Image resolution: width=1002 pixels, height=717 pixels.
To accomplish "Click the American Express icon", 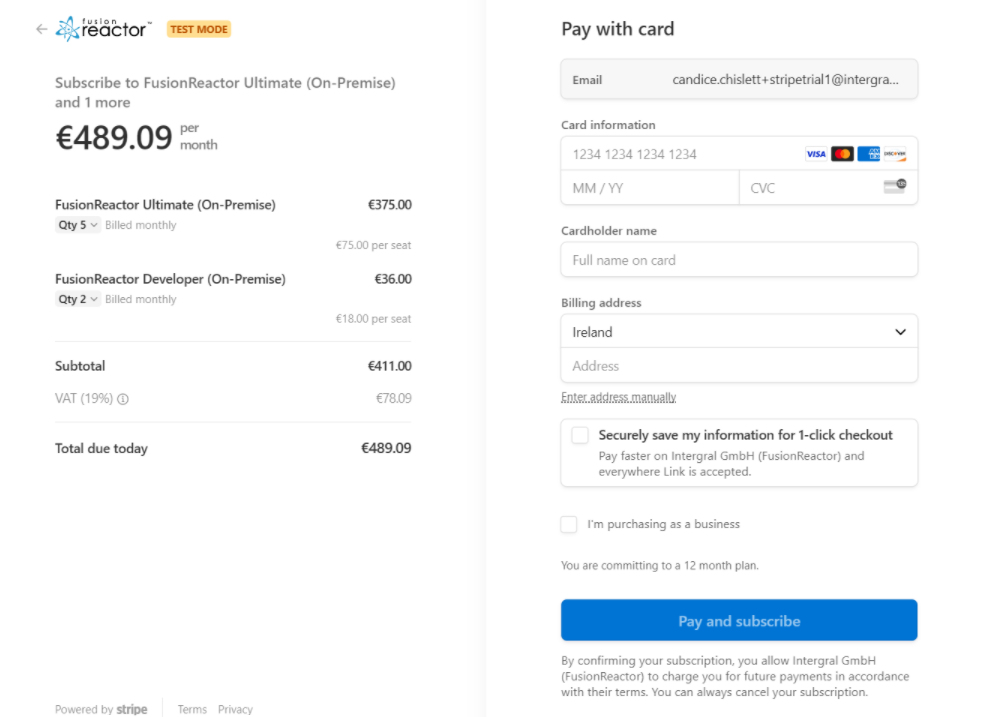I will click(x=868, y=154).
